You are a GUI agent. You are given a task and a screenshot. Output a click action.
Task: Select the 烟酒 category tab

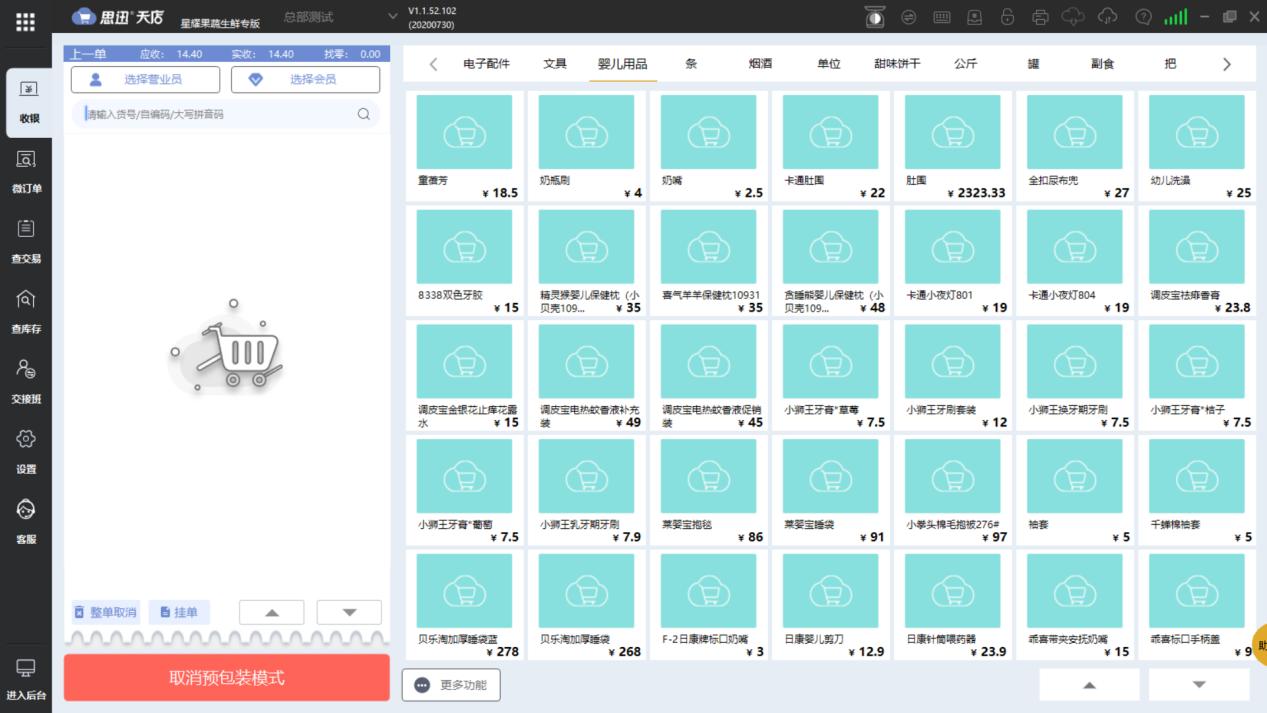(x=760, y=64)
